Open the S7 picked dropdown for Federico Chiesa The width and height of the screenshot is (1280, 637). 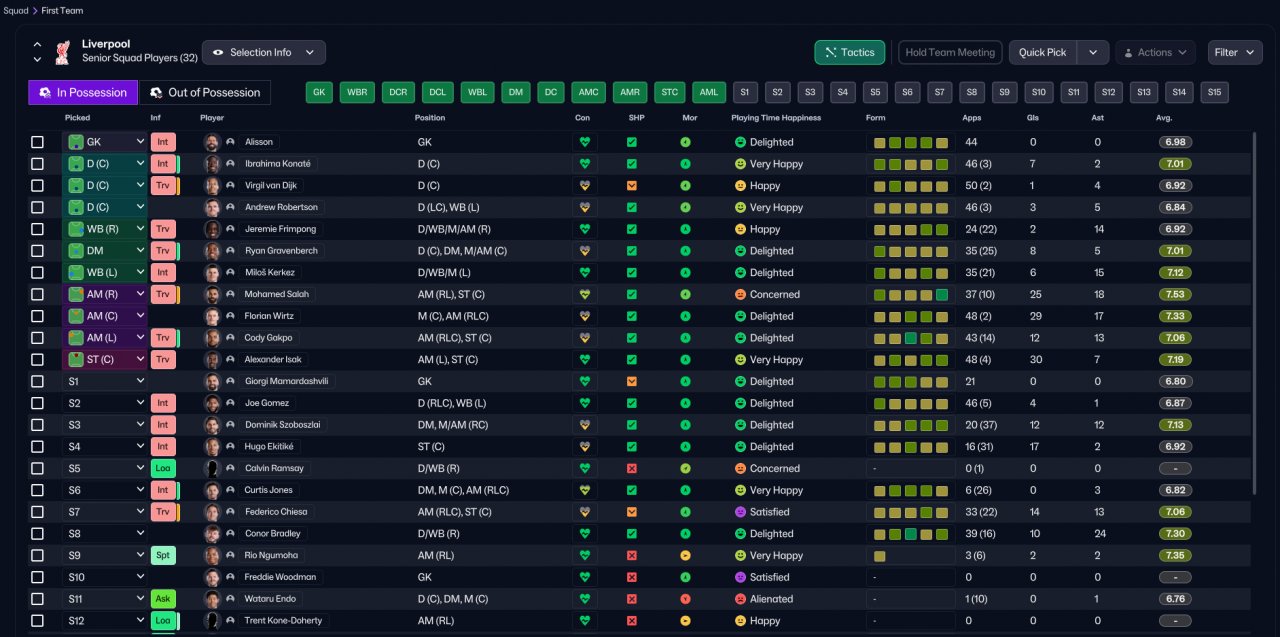pos(105,512)
